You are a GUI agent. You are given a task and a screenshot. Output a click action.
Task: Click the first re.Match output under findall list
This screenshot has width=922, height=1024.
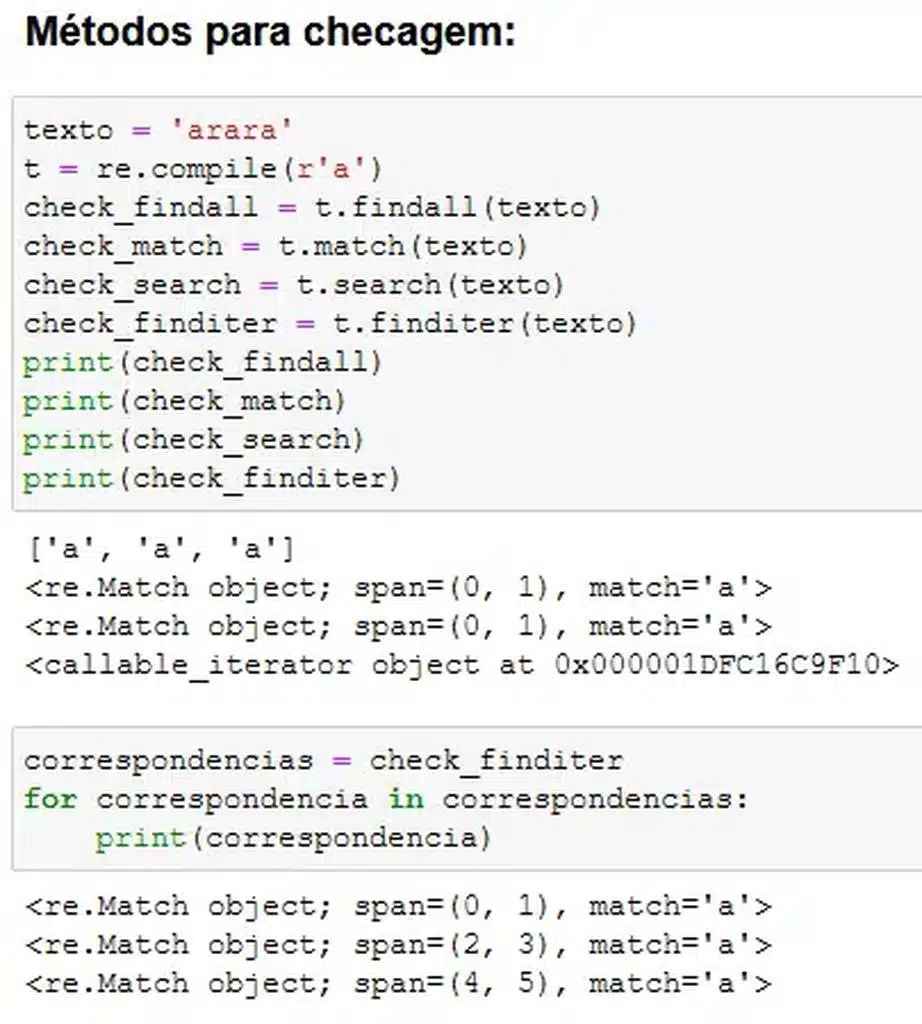[x=398, y=588]
